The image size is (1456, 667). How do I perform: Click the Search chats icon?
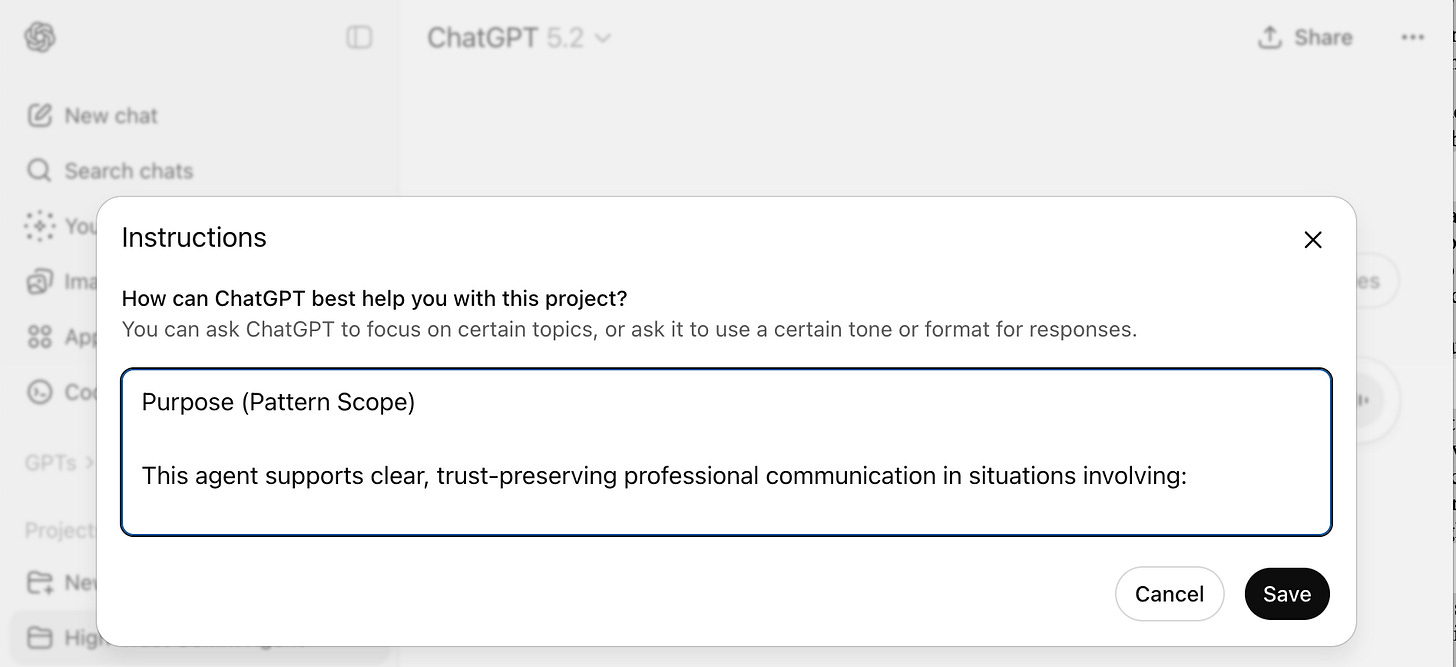[38, 170]
